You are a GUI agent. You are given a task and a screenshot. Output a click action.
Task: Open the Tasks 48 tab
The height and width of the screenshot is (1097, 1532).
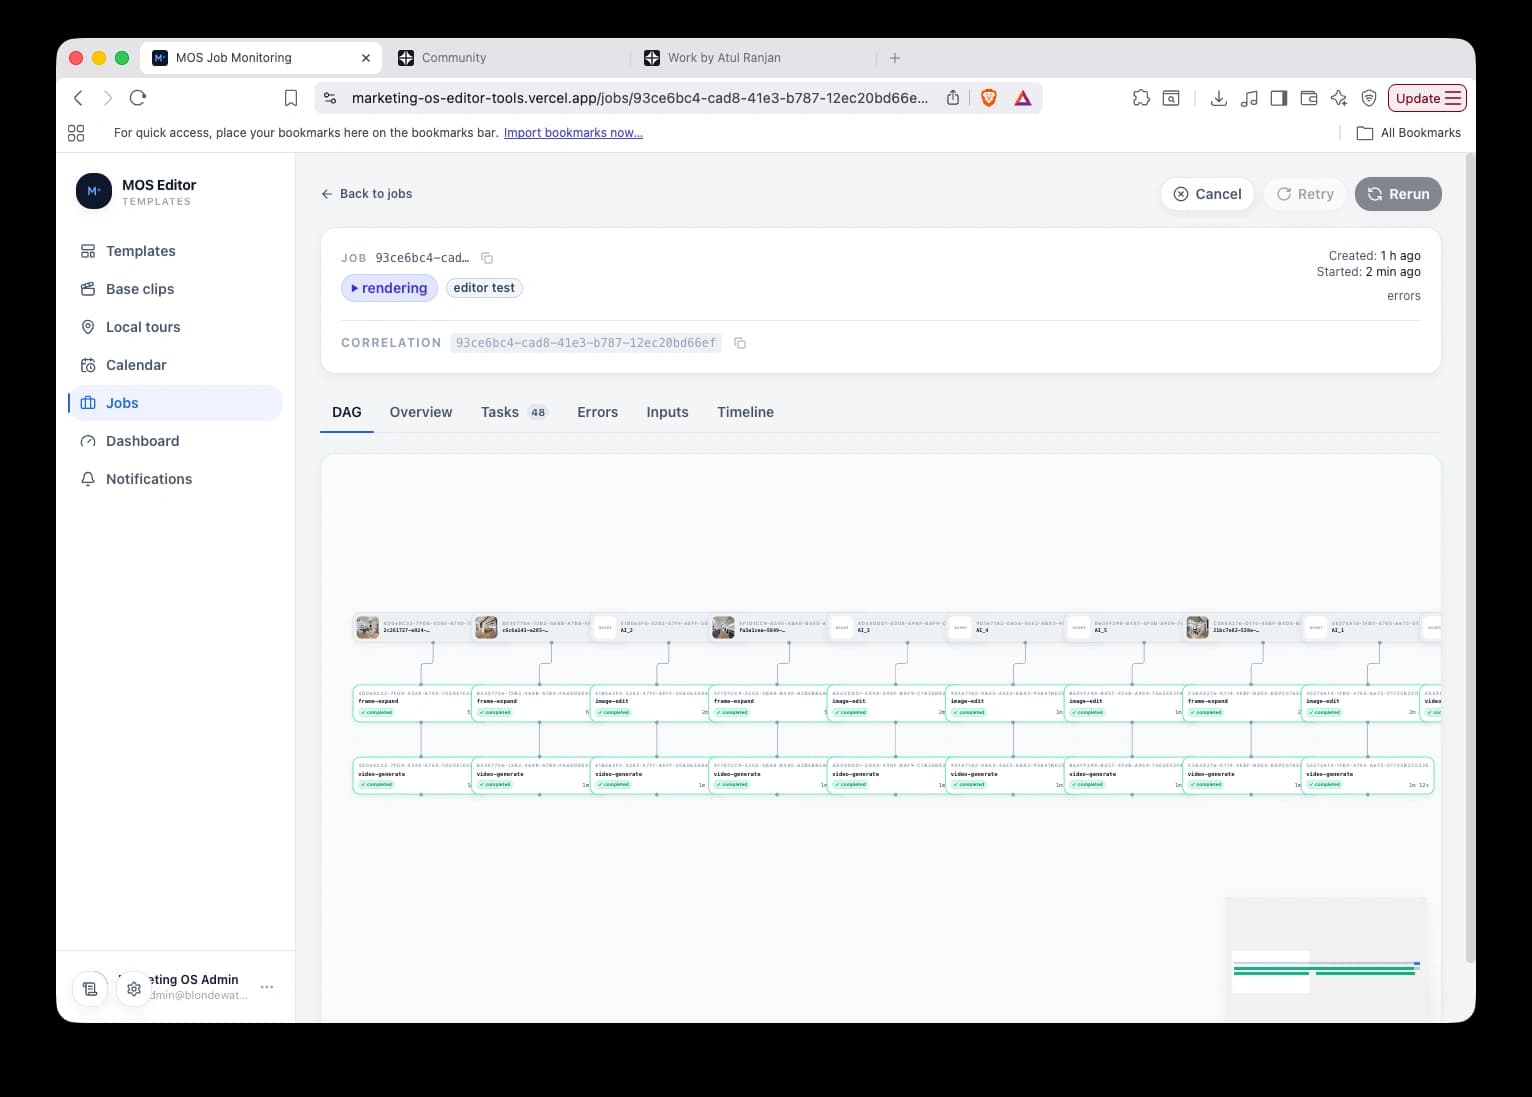pyautogui.click(x=514, y=412)
